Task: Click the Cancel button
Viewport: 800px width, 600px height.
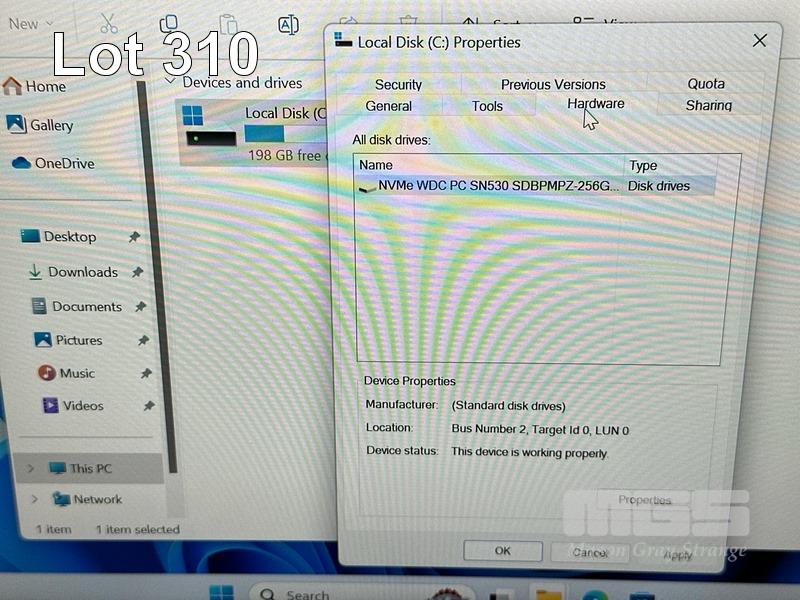Action: (x=580, y=552)
